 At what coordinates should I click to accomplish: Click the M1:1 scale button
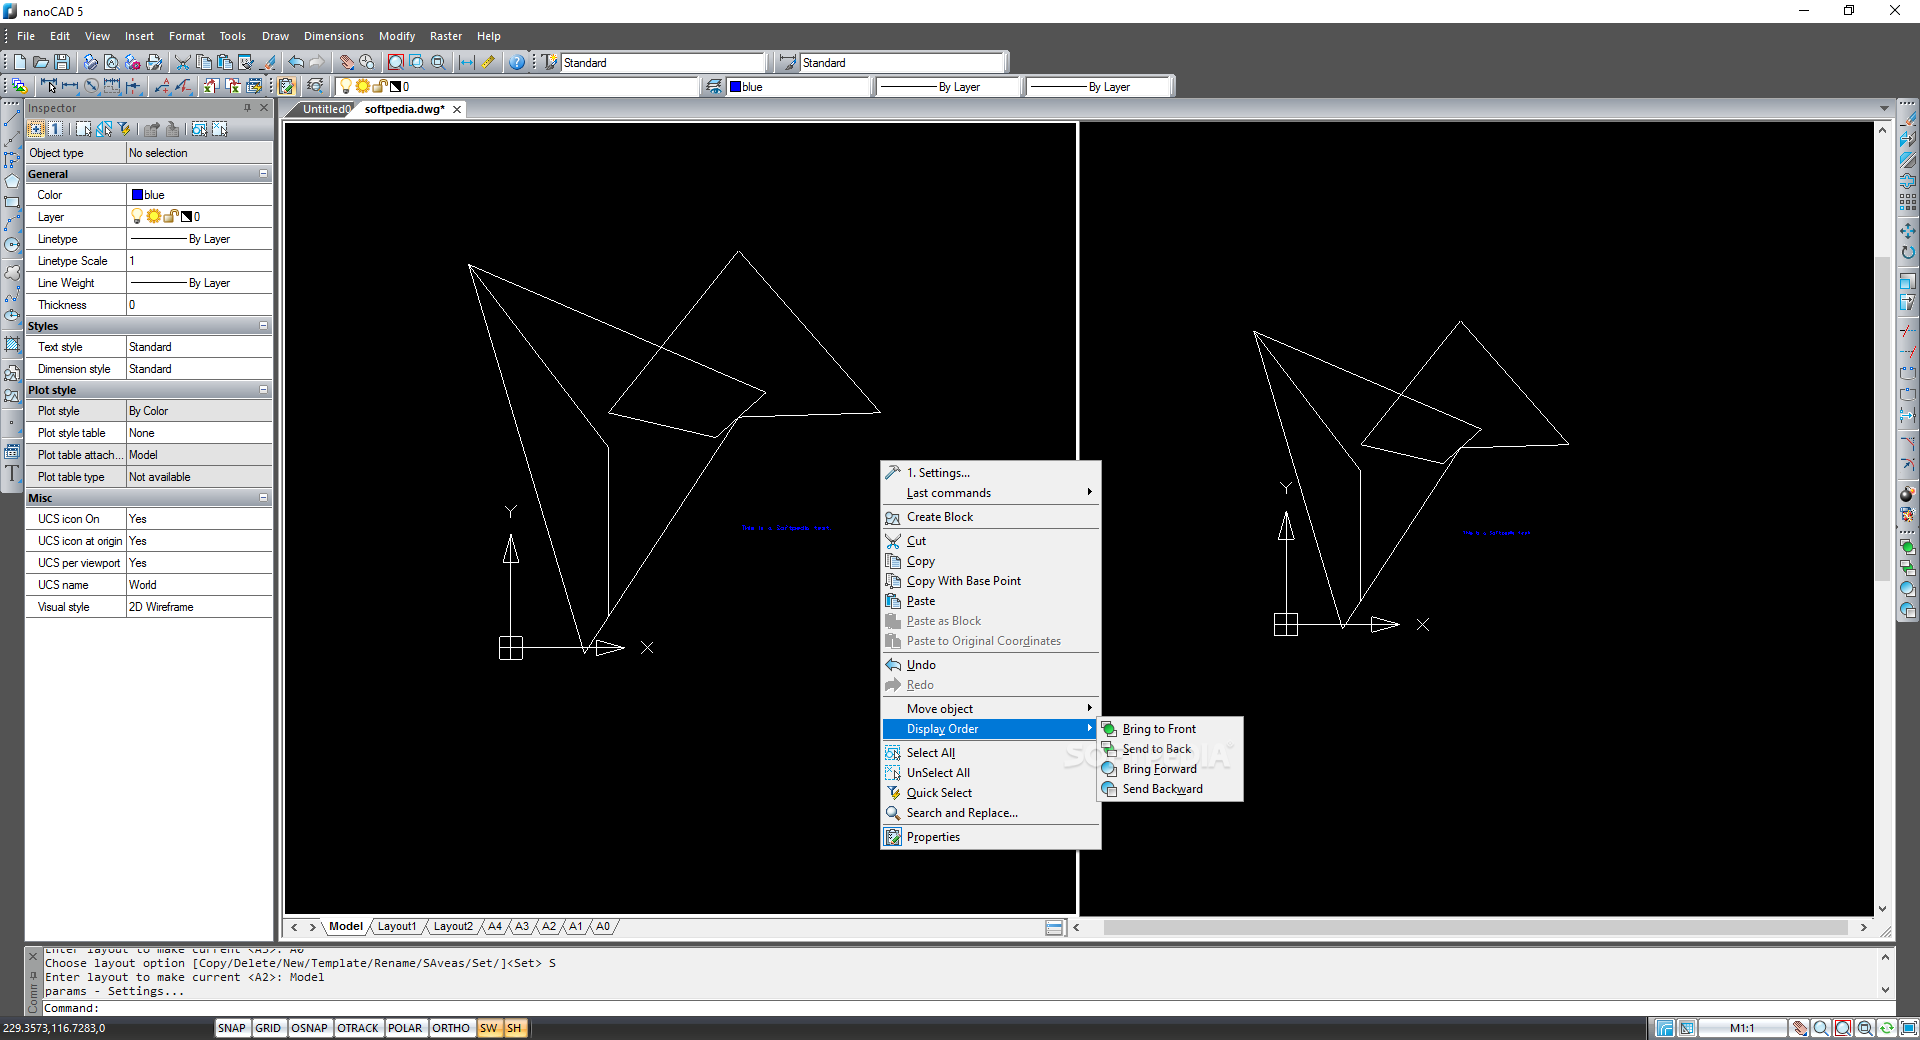(x=1742, y=1028)
